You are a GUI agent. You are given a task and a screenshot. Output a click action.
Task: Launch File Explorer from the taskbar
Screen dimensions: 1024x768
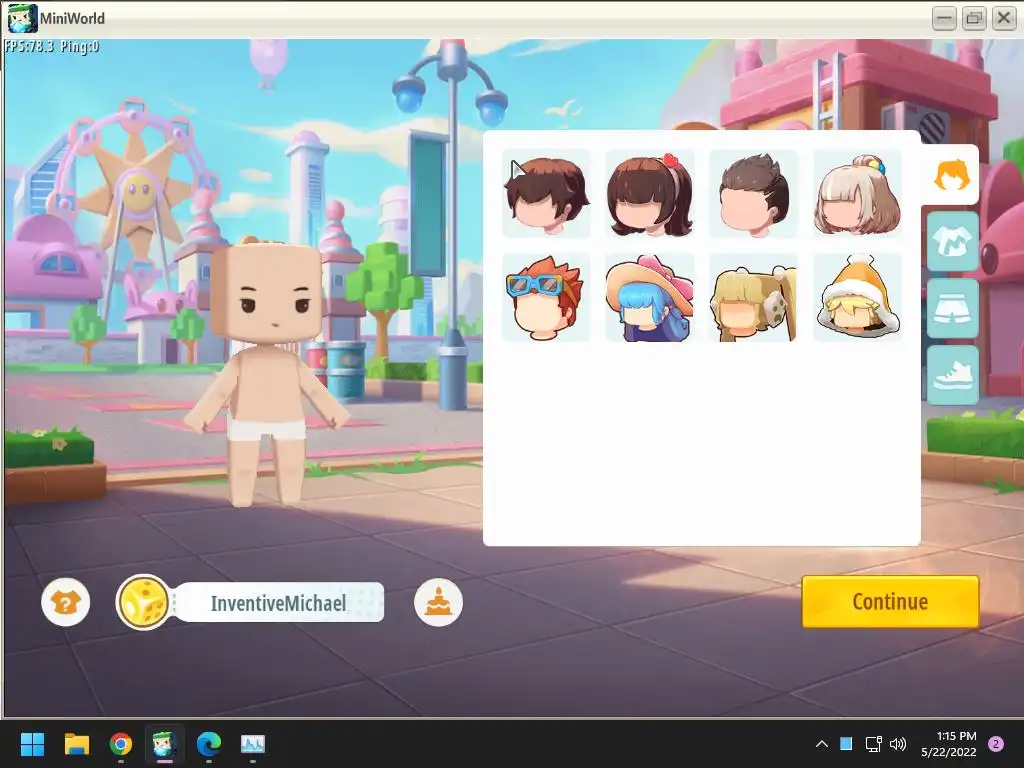coord(76,744)
